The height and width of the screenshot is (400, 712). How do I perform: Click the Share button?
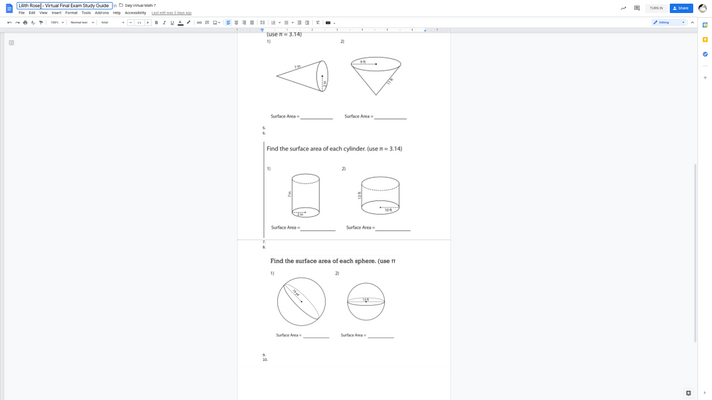click(x=681, y=8)
